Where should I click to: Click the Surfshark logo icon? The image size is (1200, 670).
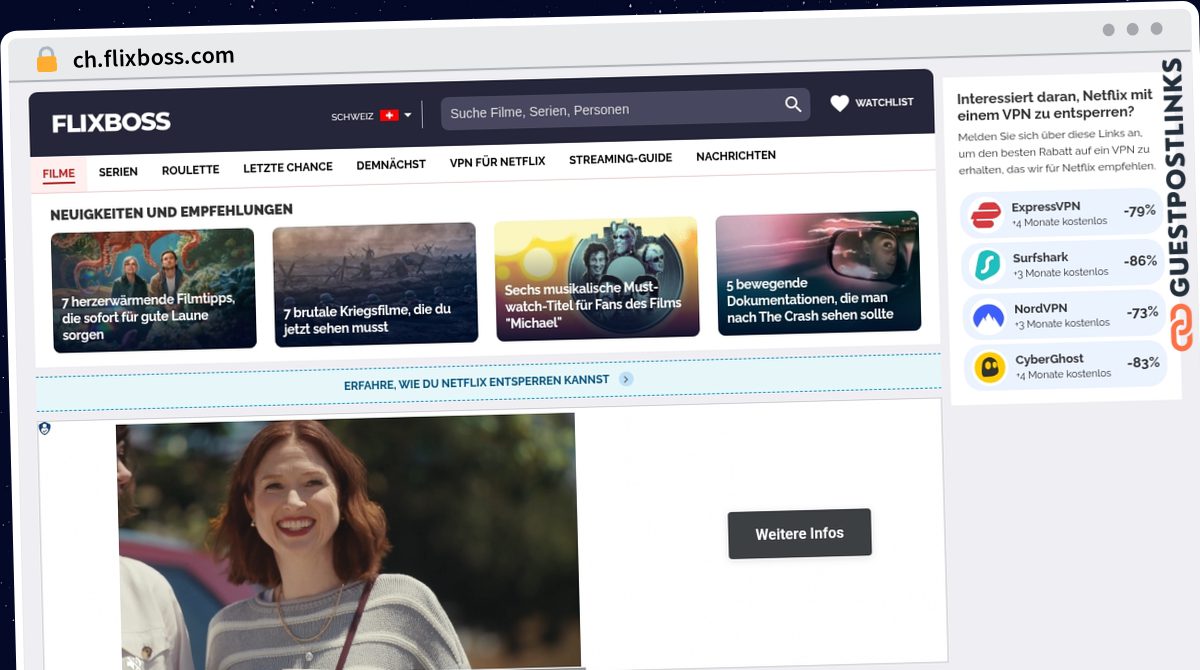(987, 265)
